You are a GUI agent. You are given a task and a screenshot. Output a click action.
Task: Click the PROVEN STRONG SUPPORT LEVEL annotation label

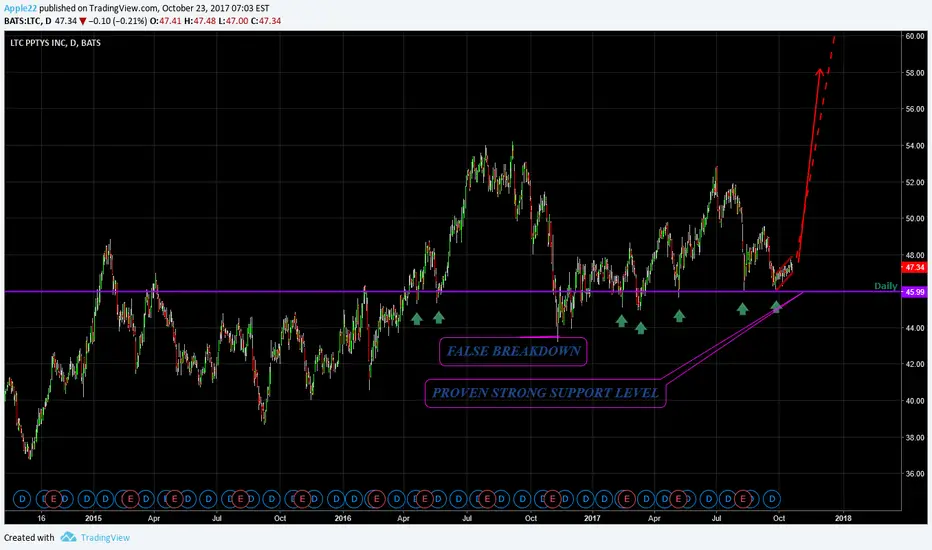[x=545, y=393]
